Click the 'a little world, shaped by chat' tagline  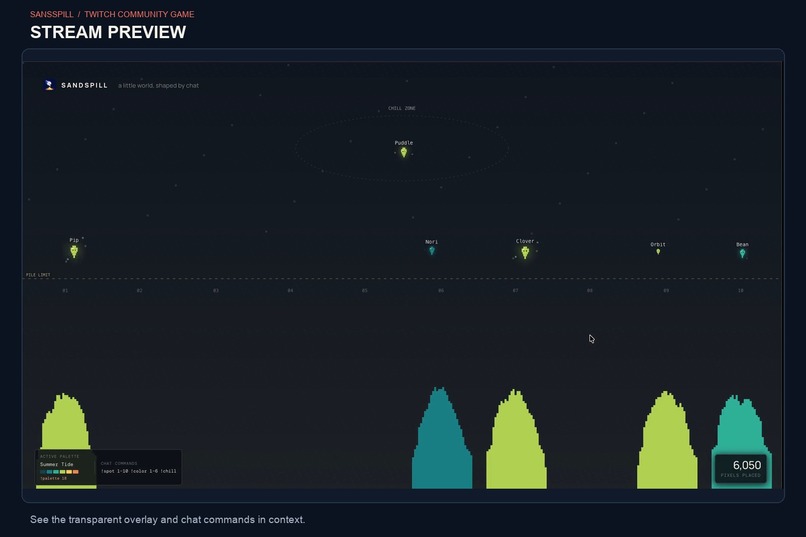(x=158, y=85)
